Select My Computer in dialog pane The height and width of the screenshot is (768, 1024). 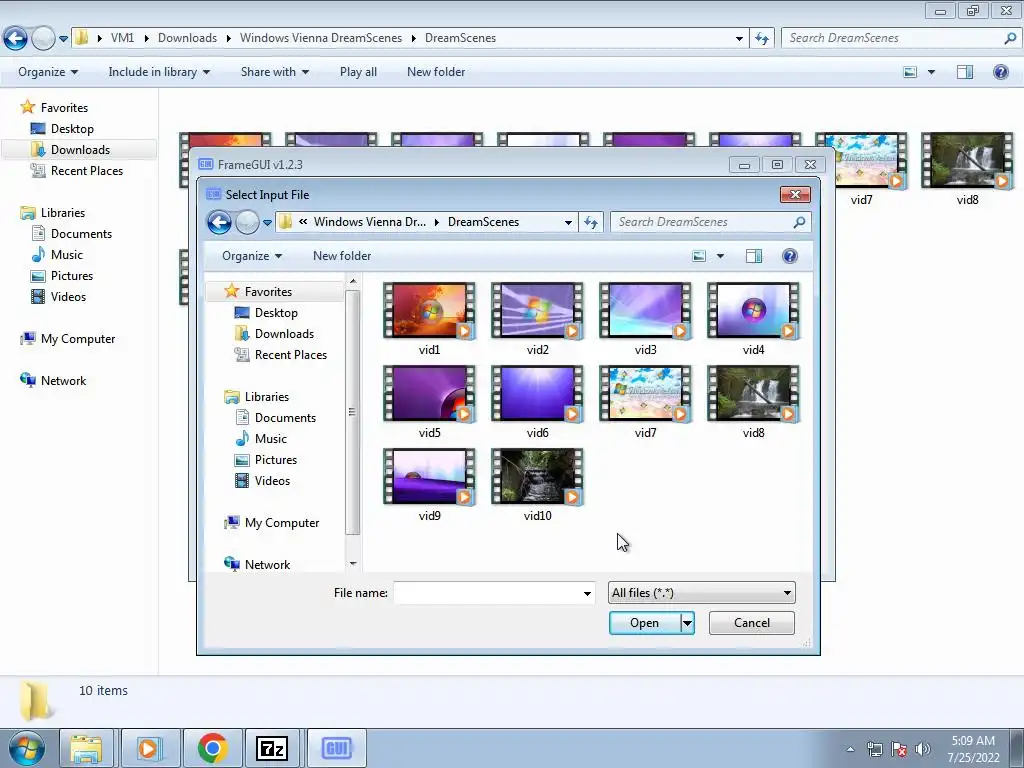coord(281,523)
